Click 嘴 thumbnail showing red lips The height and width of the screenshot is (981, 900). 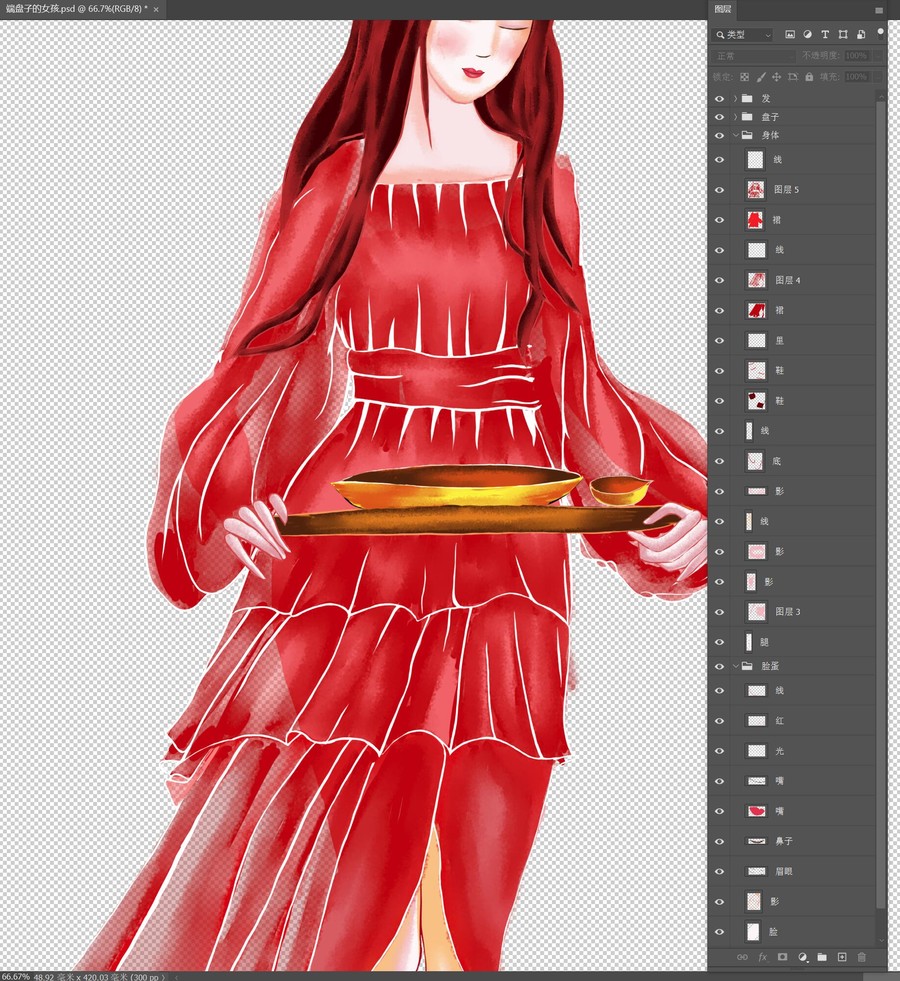pos(756,811)
